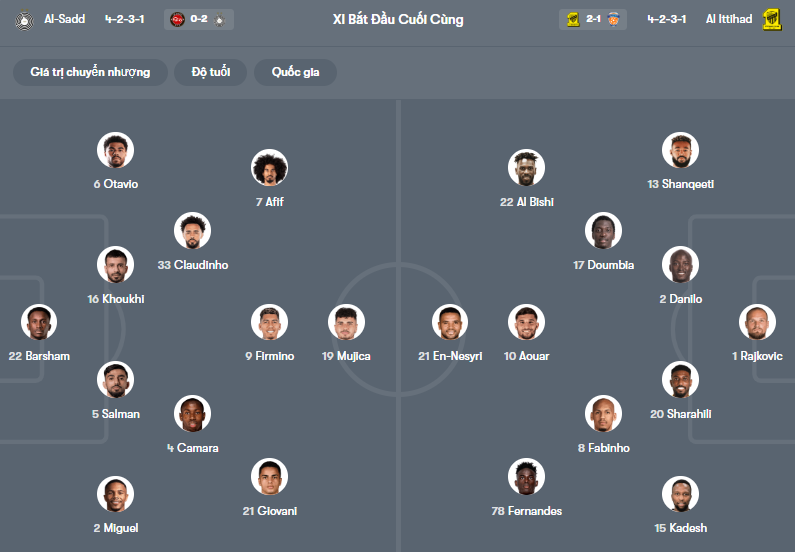Click En-Nesyri's player avatar

[450, 322]
